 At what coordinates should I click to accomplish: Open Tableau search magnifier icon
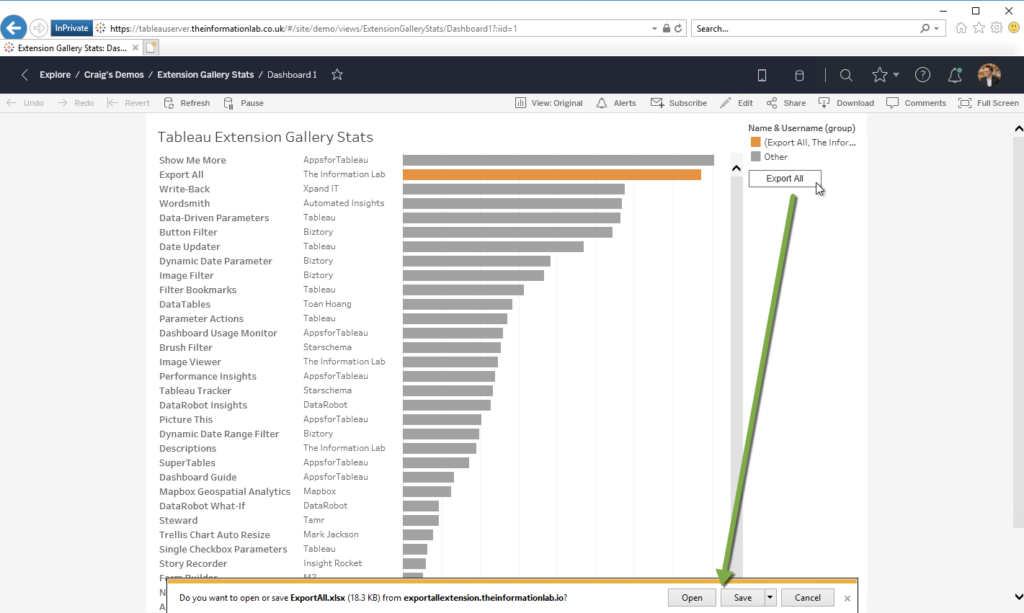846,75
